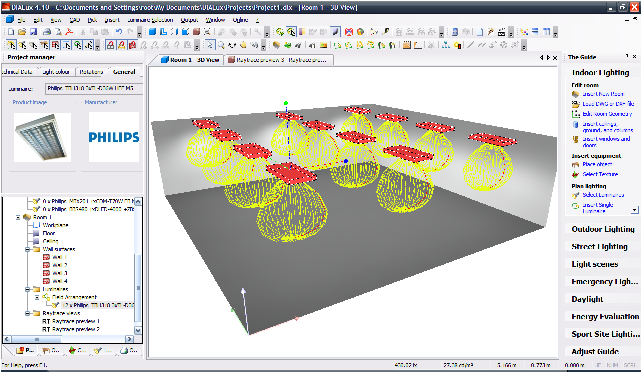
Task: Collapse the Room 1 tree node
Action: point(18,217)
